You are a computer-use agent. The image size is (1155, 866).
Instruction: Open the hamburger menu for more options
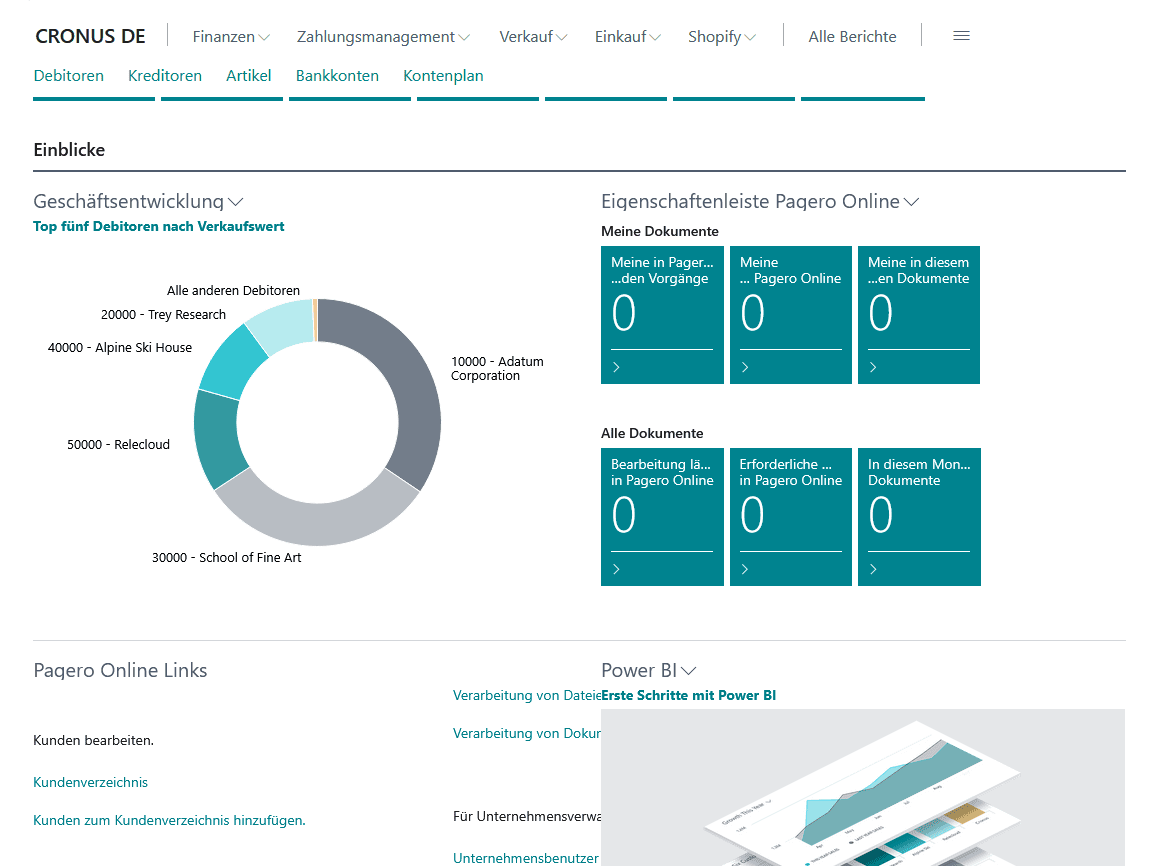(x=961, y=36)
